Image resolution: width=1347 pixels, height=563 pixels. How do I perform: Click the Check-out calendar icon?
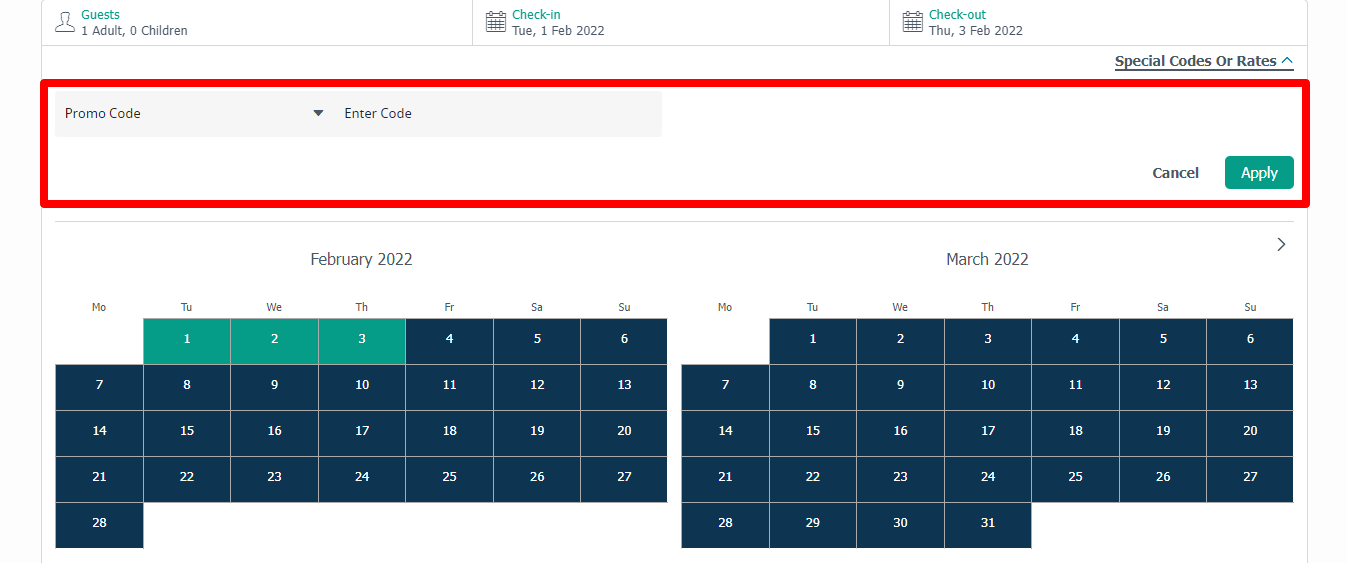coord(912,22)
